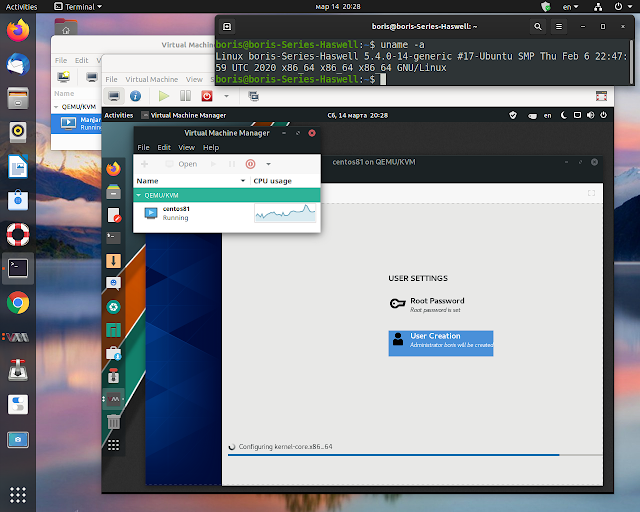640x512 pixels.
Task: Open Ubuntu Software shopping bag icon
Action: click(x=18, y=200)
